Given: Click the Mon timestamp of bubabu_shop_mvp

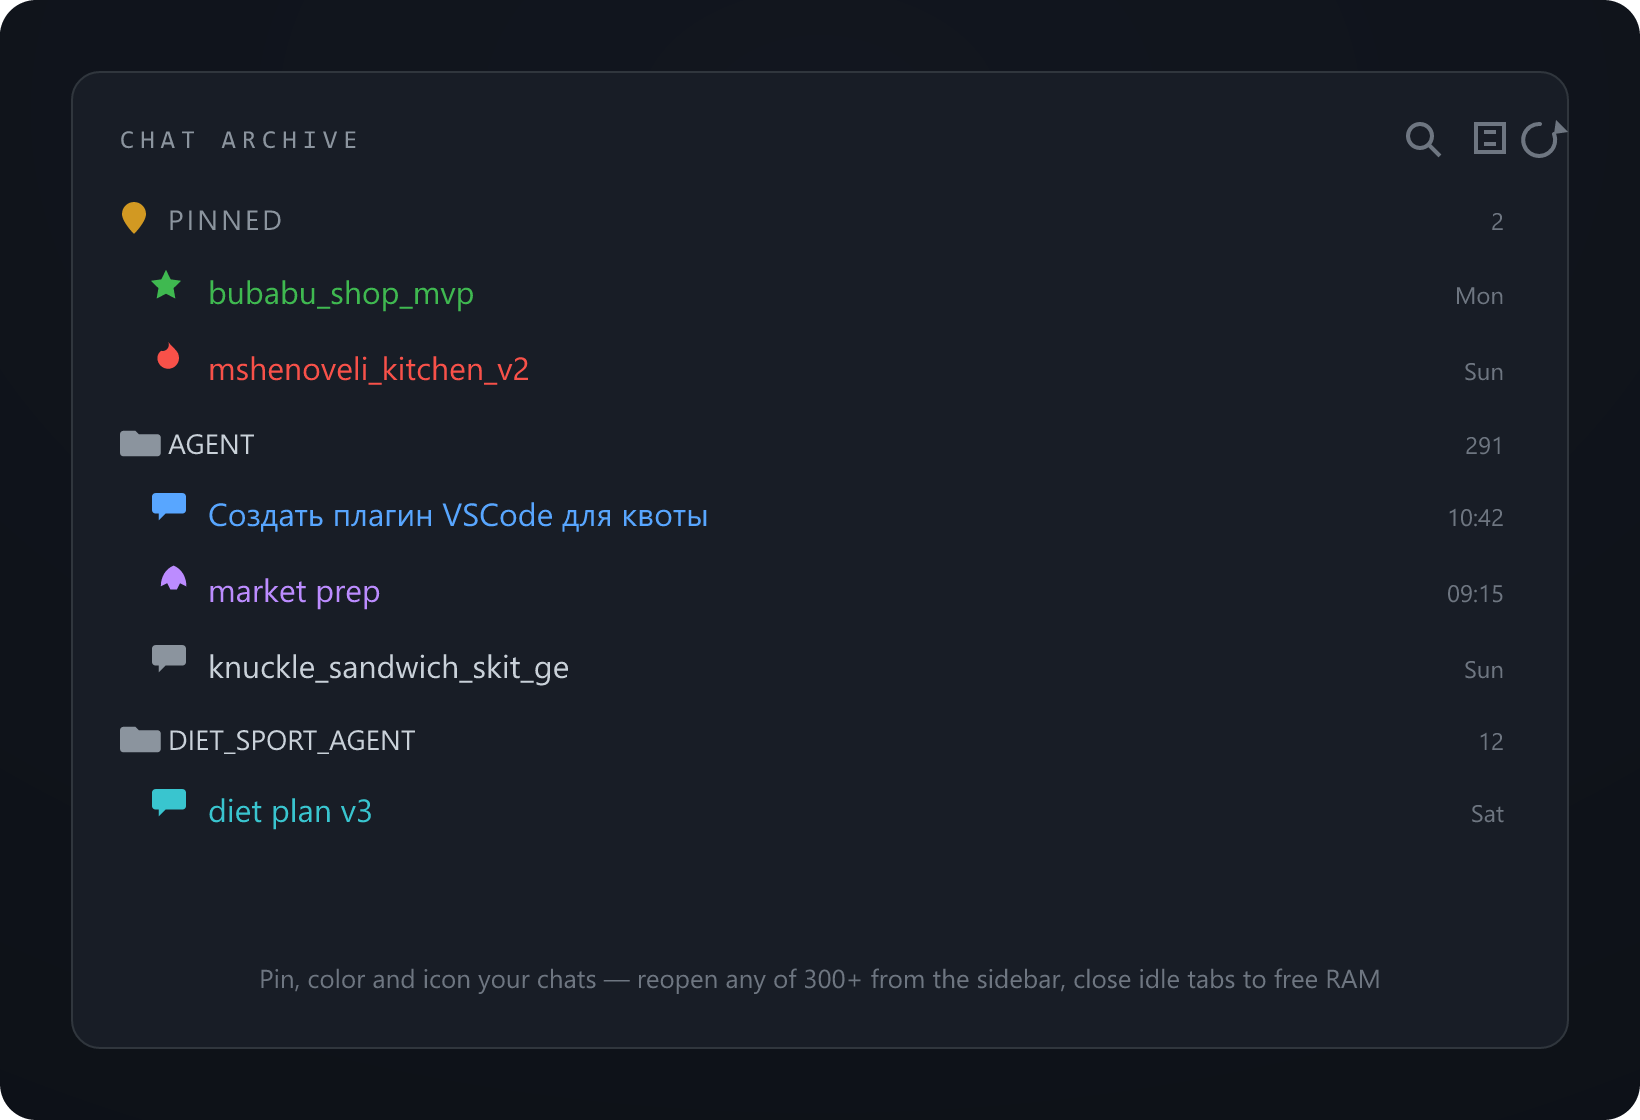Looking at the screenshot, I should 1480,296.
